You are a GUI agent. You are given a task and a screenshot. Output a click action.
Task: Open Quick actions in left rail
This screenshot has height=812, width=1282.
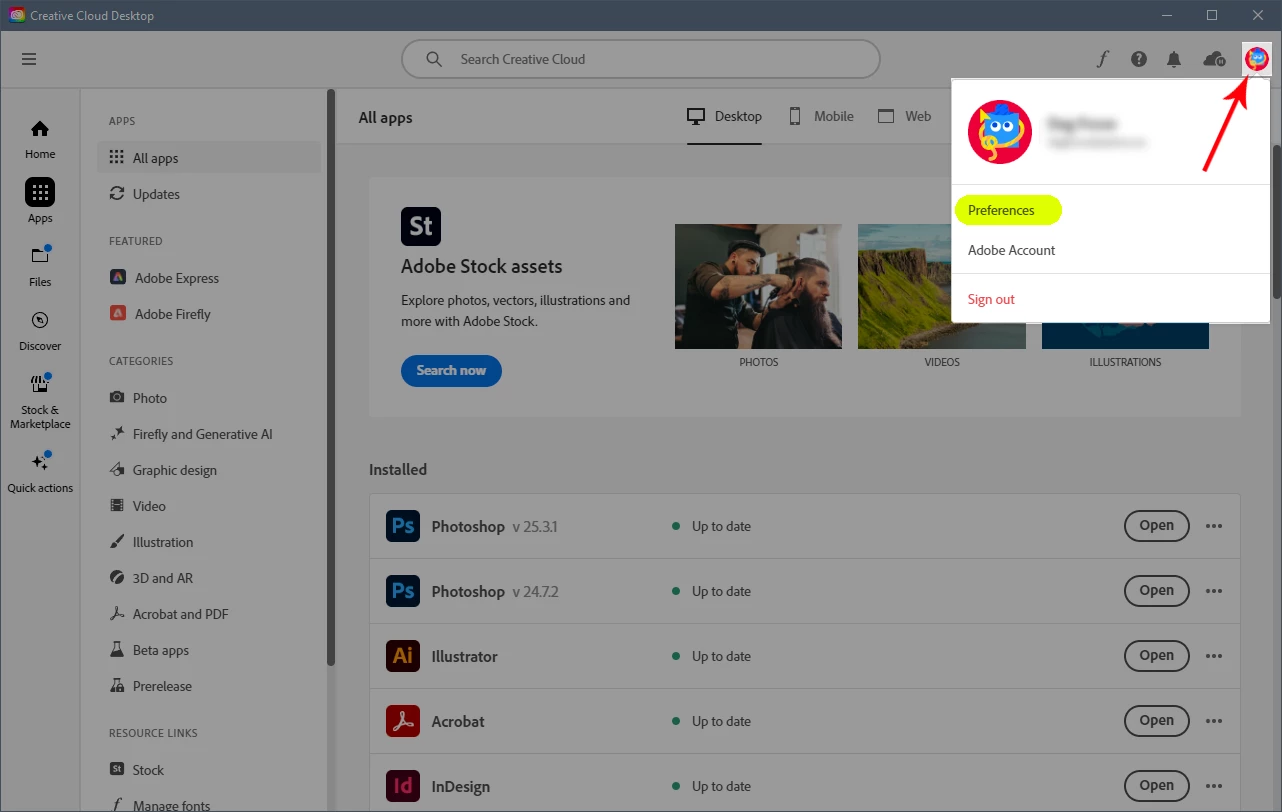[40, 473]
